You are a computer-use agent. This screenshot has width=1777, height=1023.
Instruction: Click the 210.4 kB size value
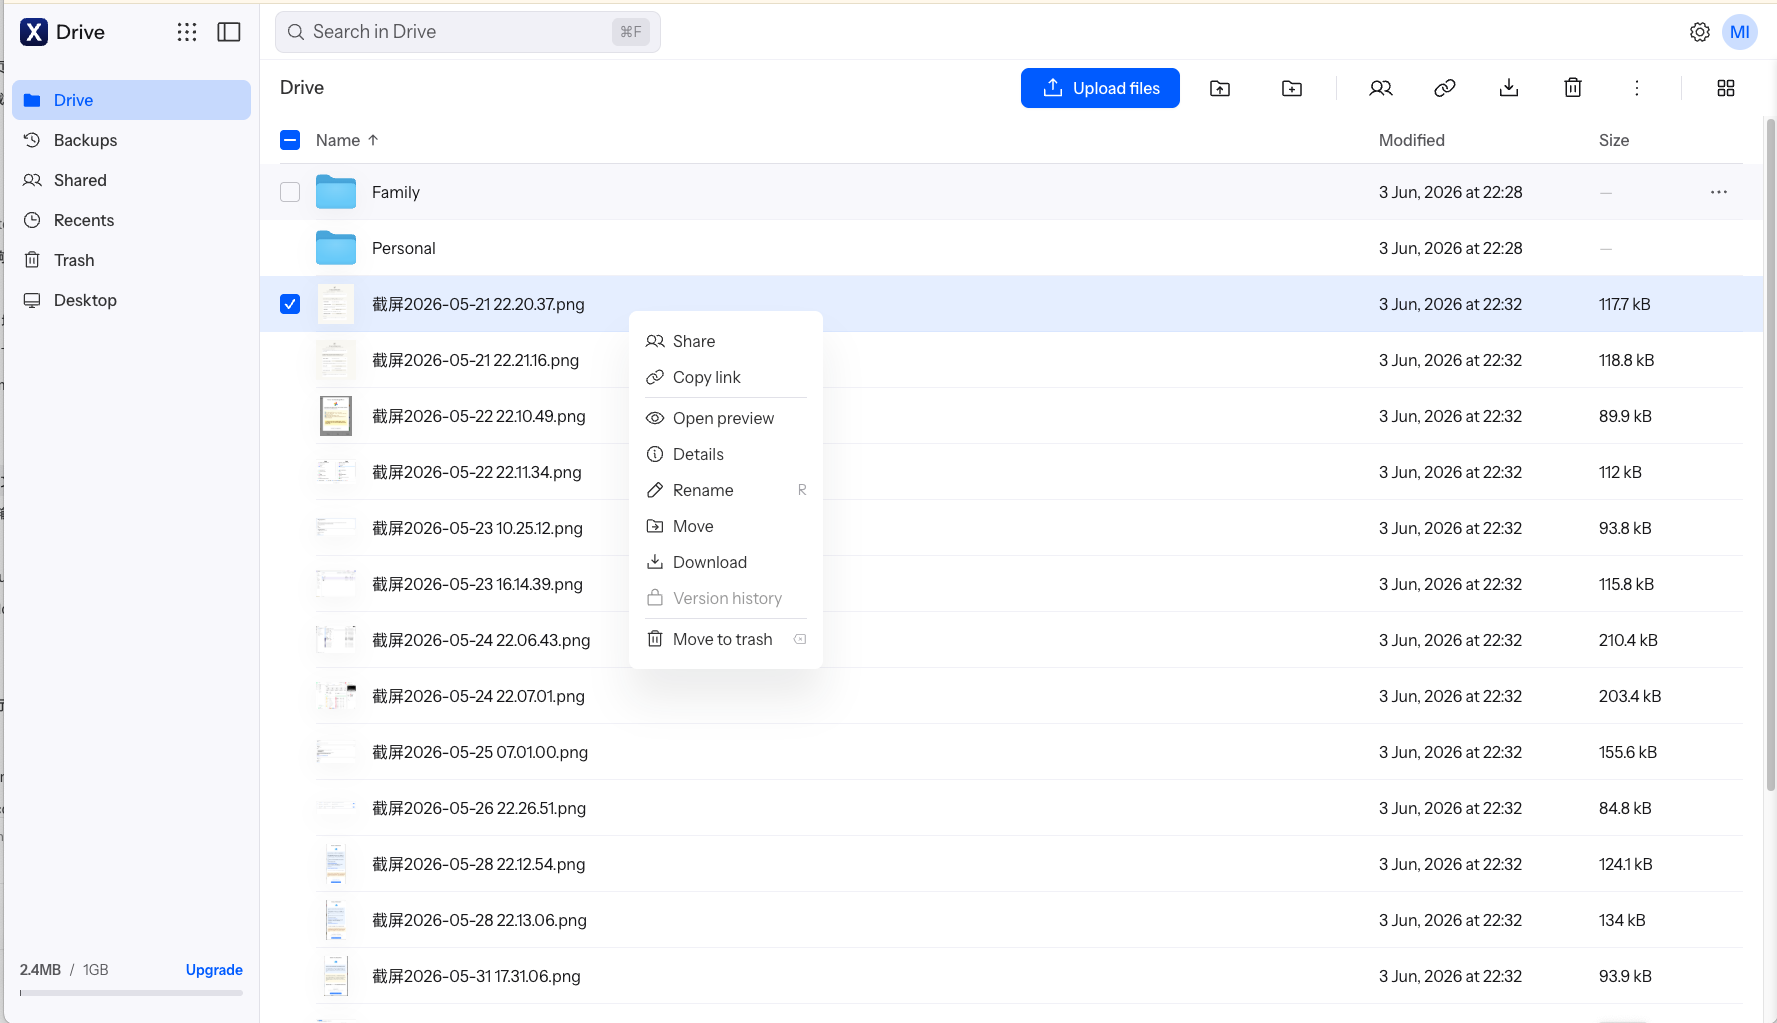point(1628,640)
